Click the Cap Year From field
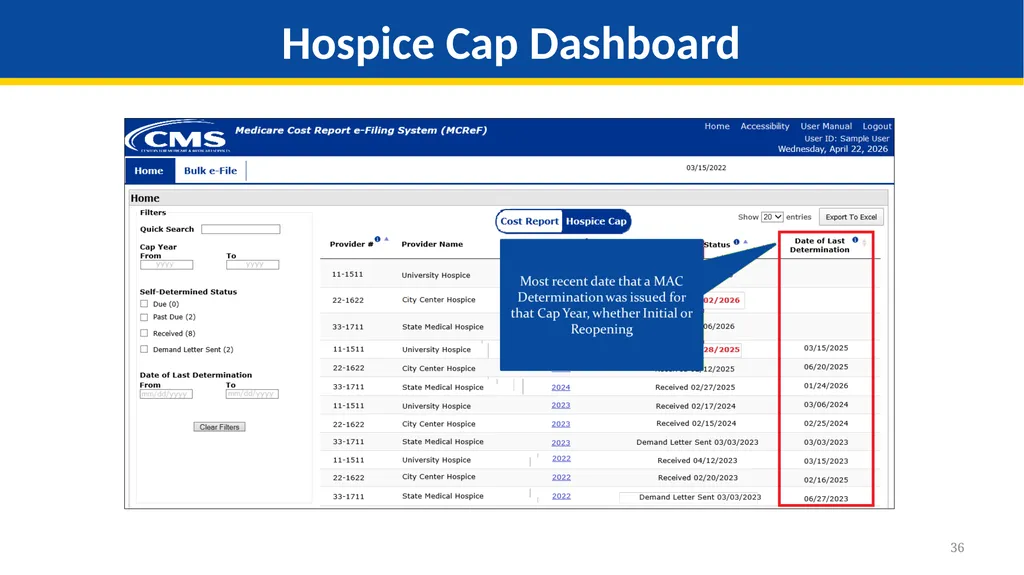 tap(167, 265)
